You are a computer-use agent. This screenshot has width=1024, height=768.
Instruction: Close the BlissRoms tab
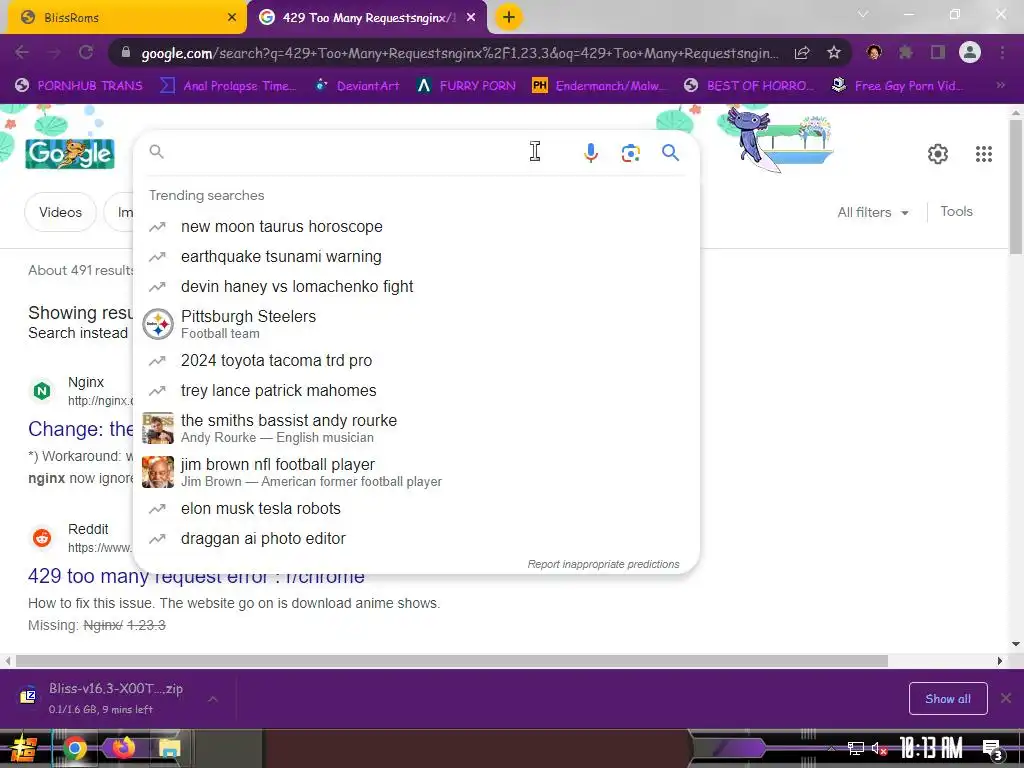click(232, 18)
